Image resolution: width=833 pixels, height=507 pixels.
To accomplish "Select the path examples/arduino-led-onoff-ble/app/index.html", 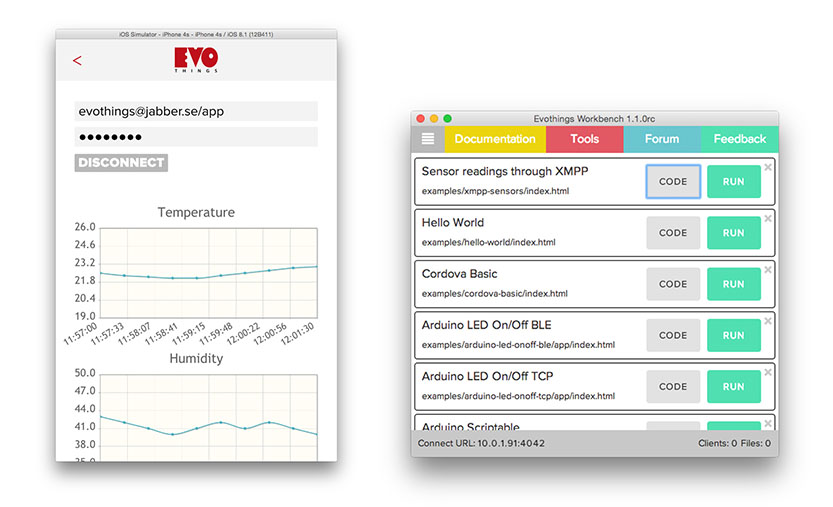I will (518, 345).
